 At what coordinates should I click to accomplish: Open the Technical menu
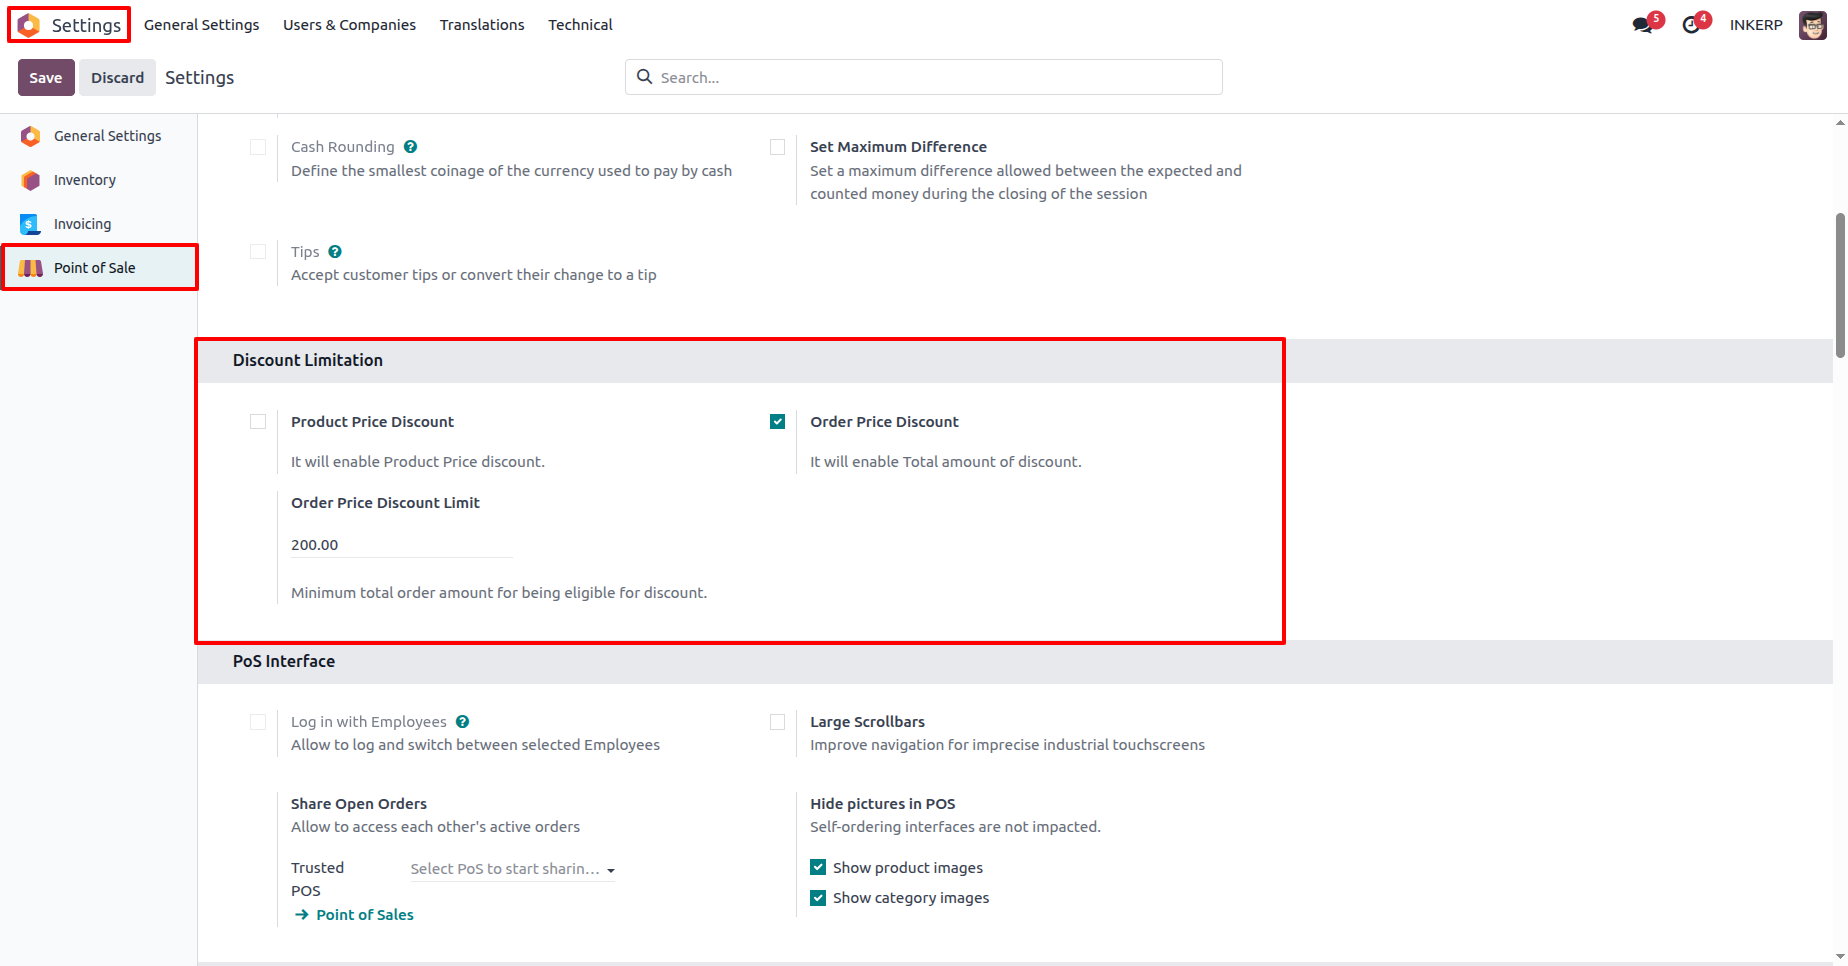point(580,25)
